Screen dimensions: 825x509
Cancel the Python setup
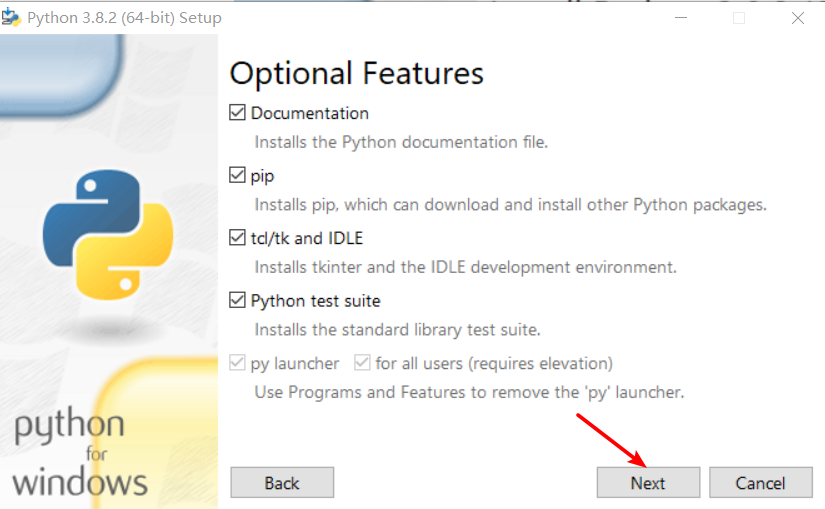coord(761,482)
